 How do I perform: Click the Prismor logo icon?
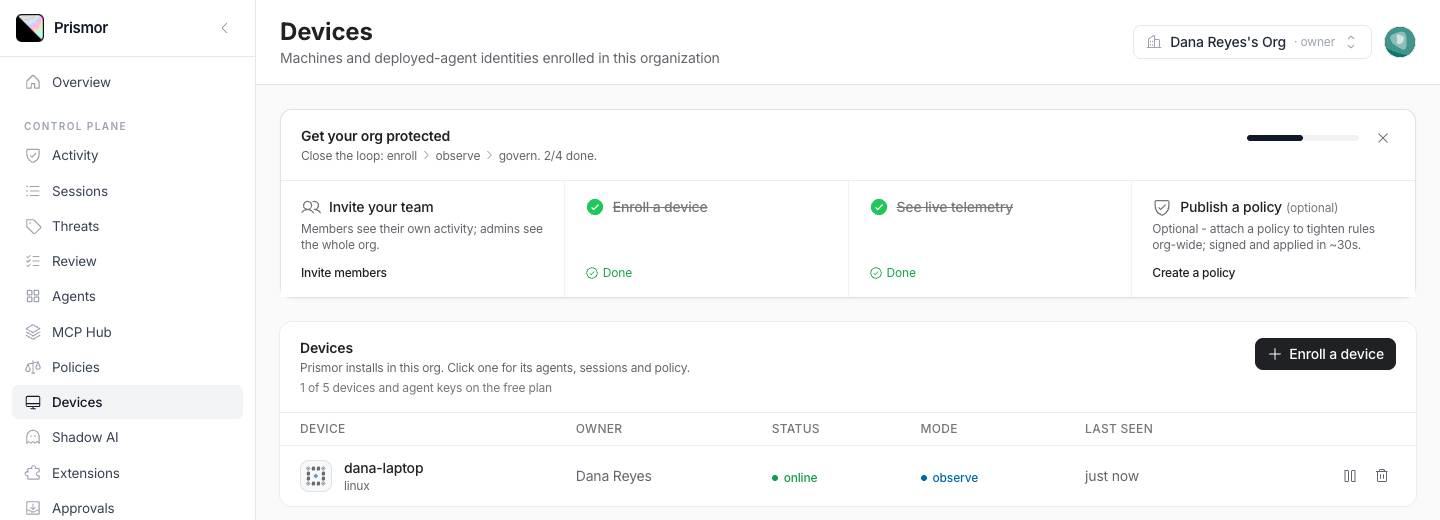[30, 28]
